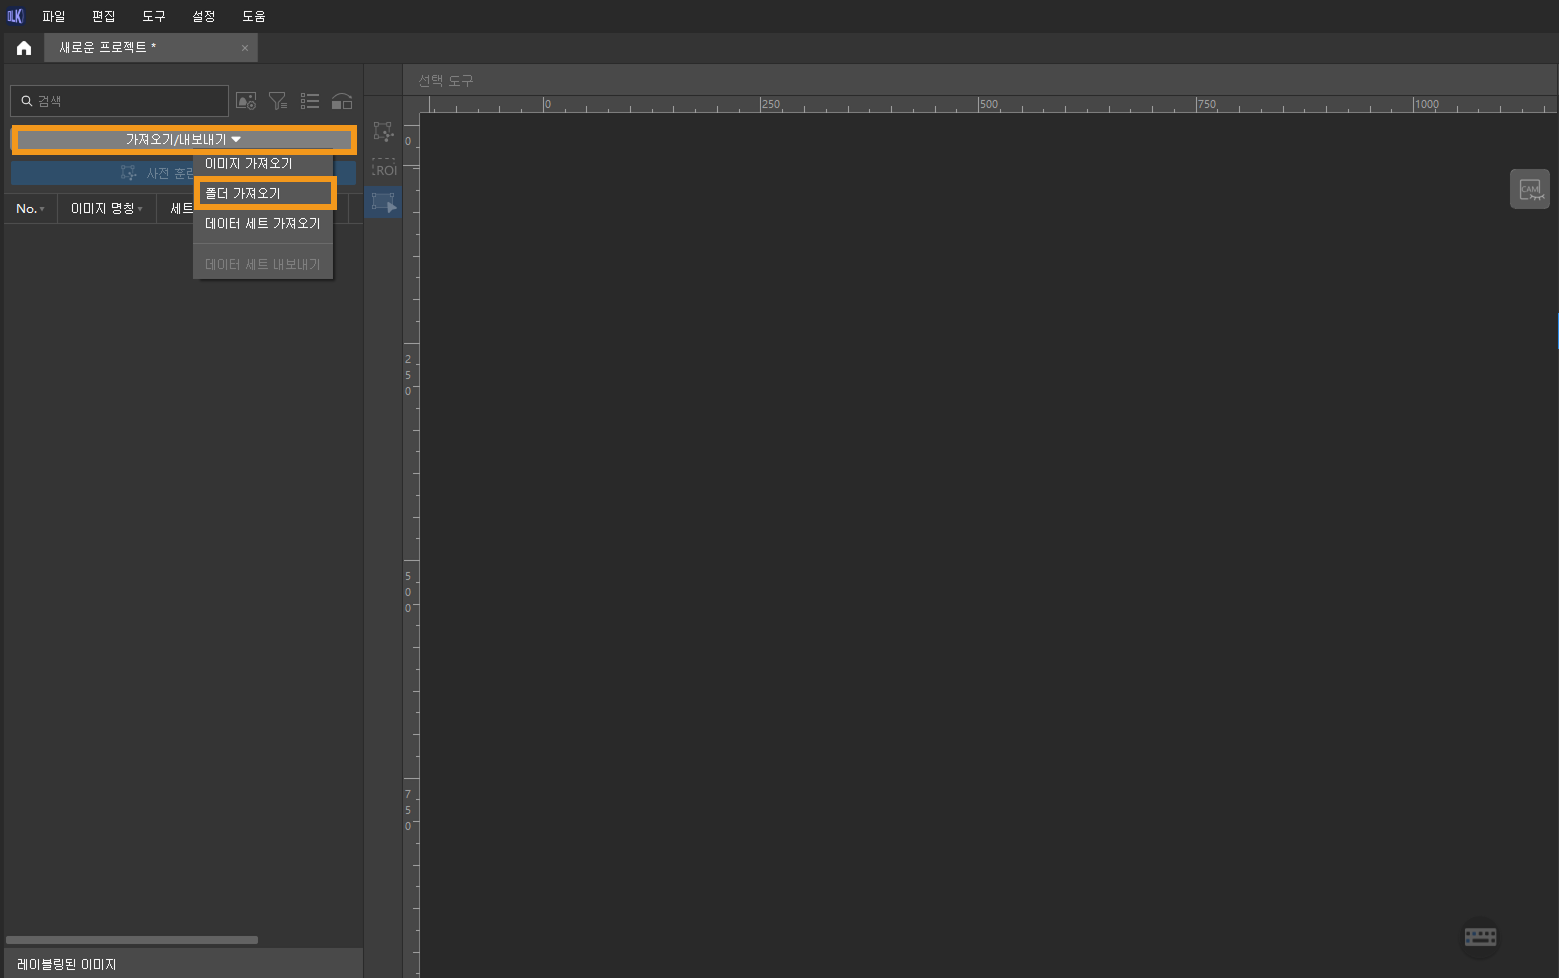Open the 도구 menu

click(x=154, y=16)
